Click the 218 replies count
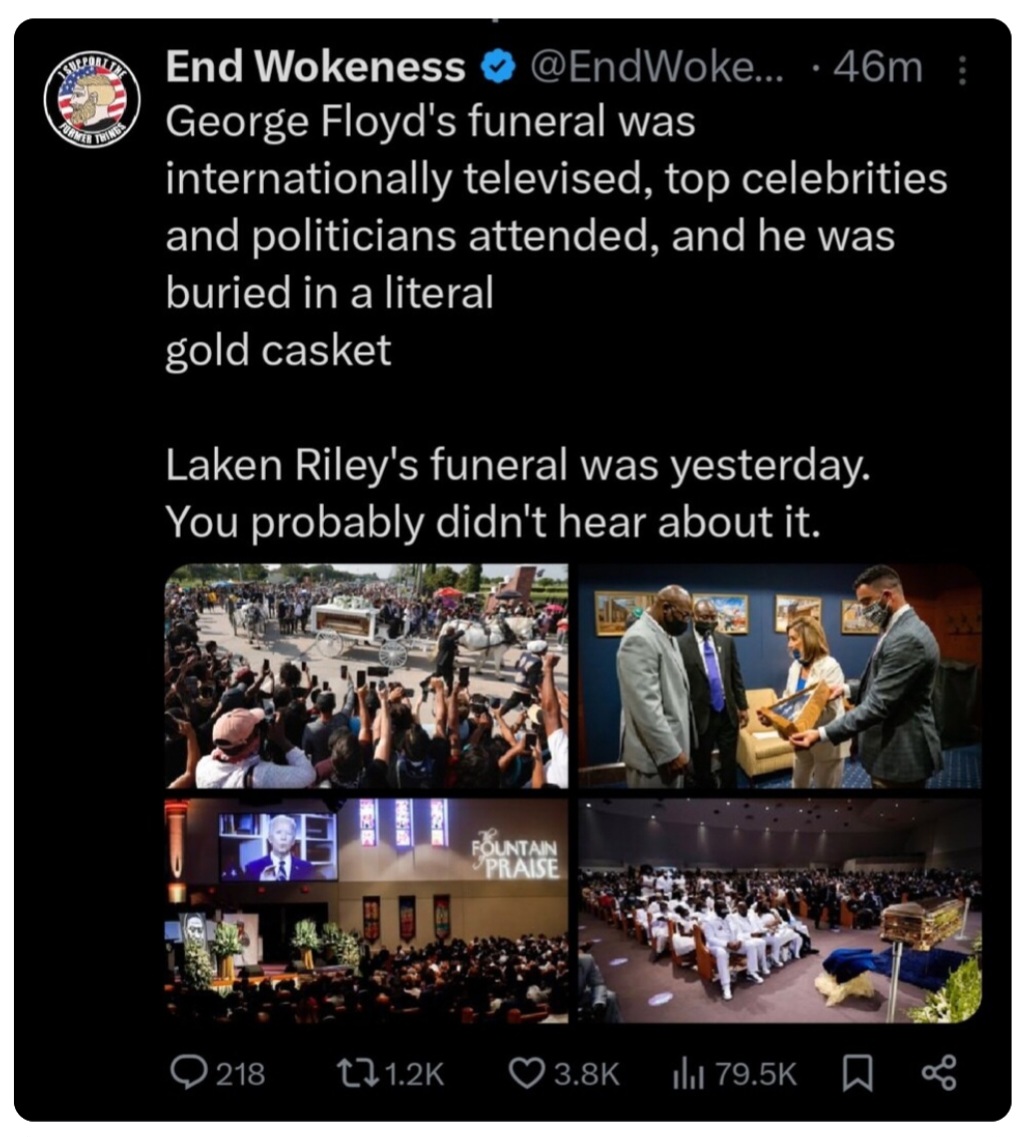Image resolution: width=1032 pixels, height=1137 pixels. [x=241, y=1074]
